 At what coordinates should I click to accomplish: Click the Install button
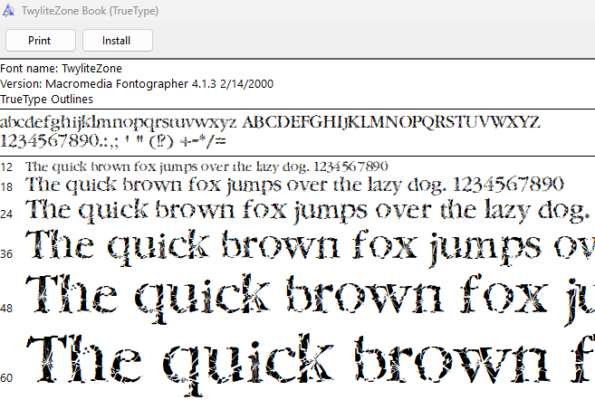coord(117,40)
